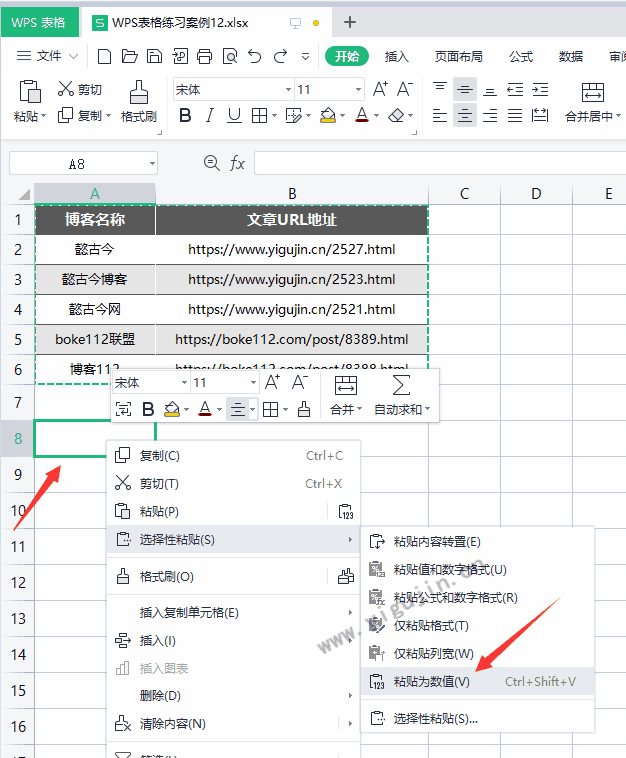This screenshot has width=626, height=758.
Task: Select 粘贴(P) in context menu
Action: click(218, 511)
